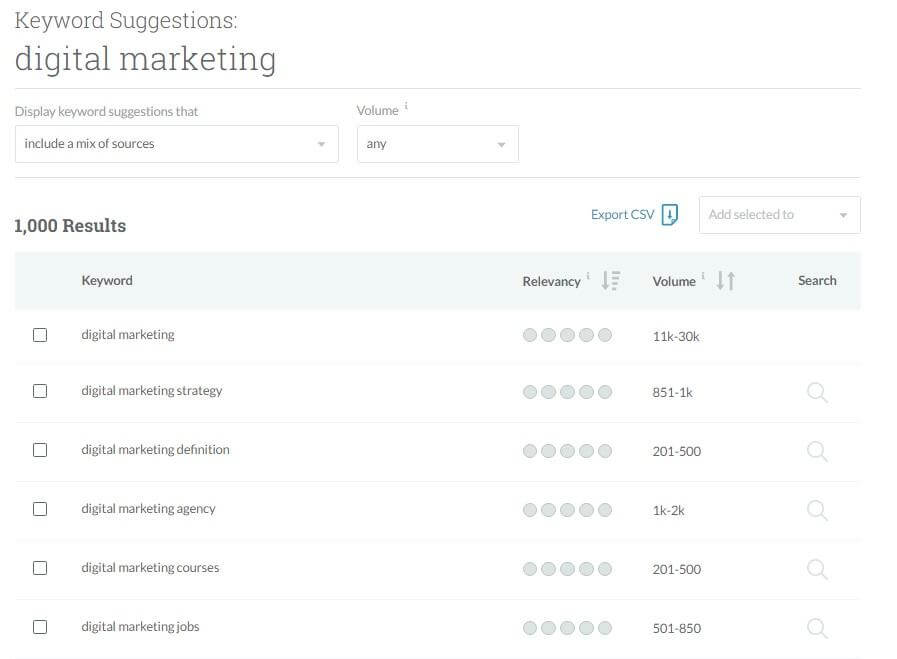This screenshot has width=897, height=659.
Task: Click the Search column header
Action: (817, 280)
